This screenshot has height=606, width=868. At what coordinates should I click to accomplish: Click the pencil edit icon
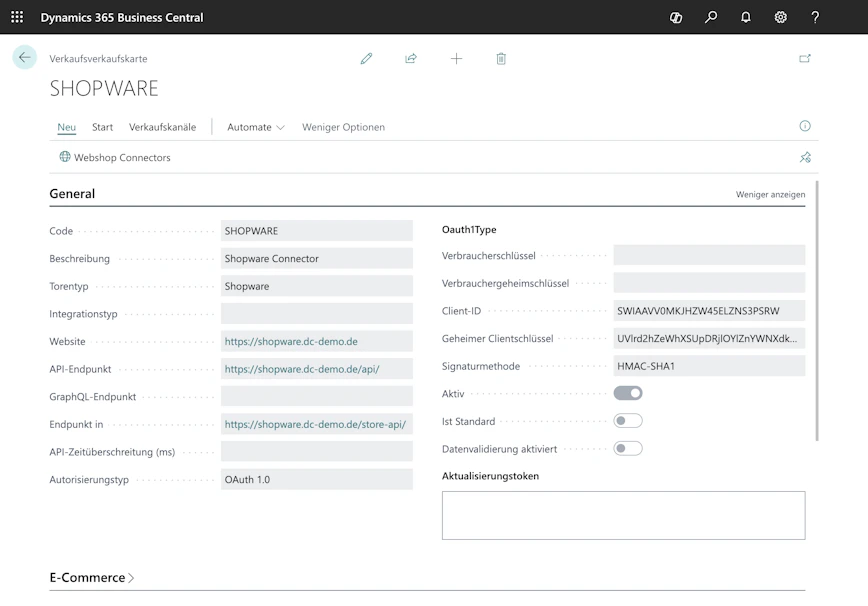[366, 59]
